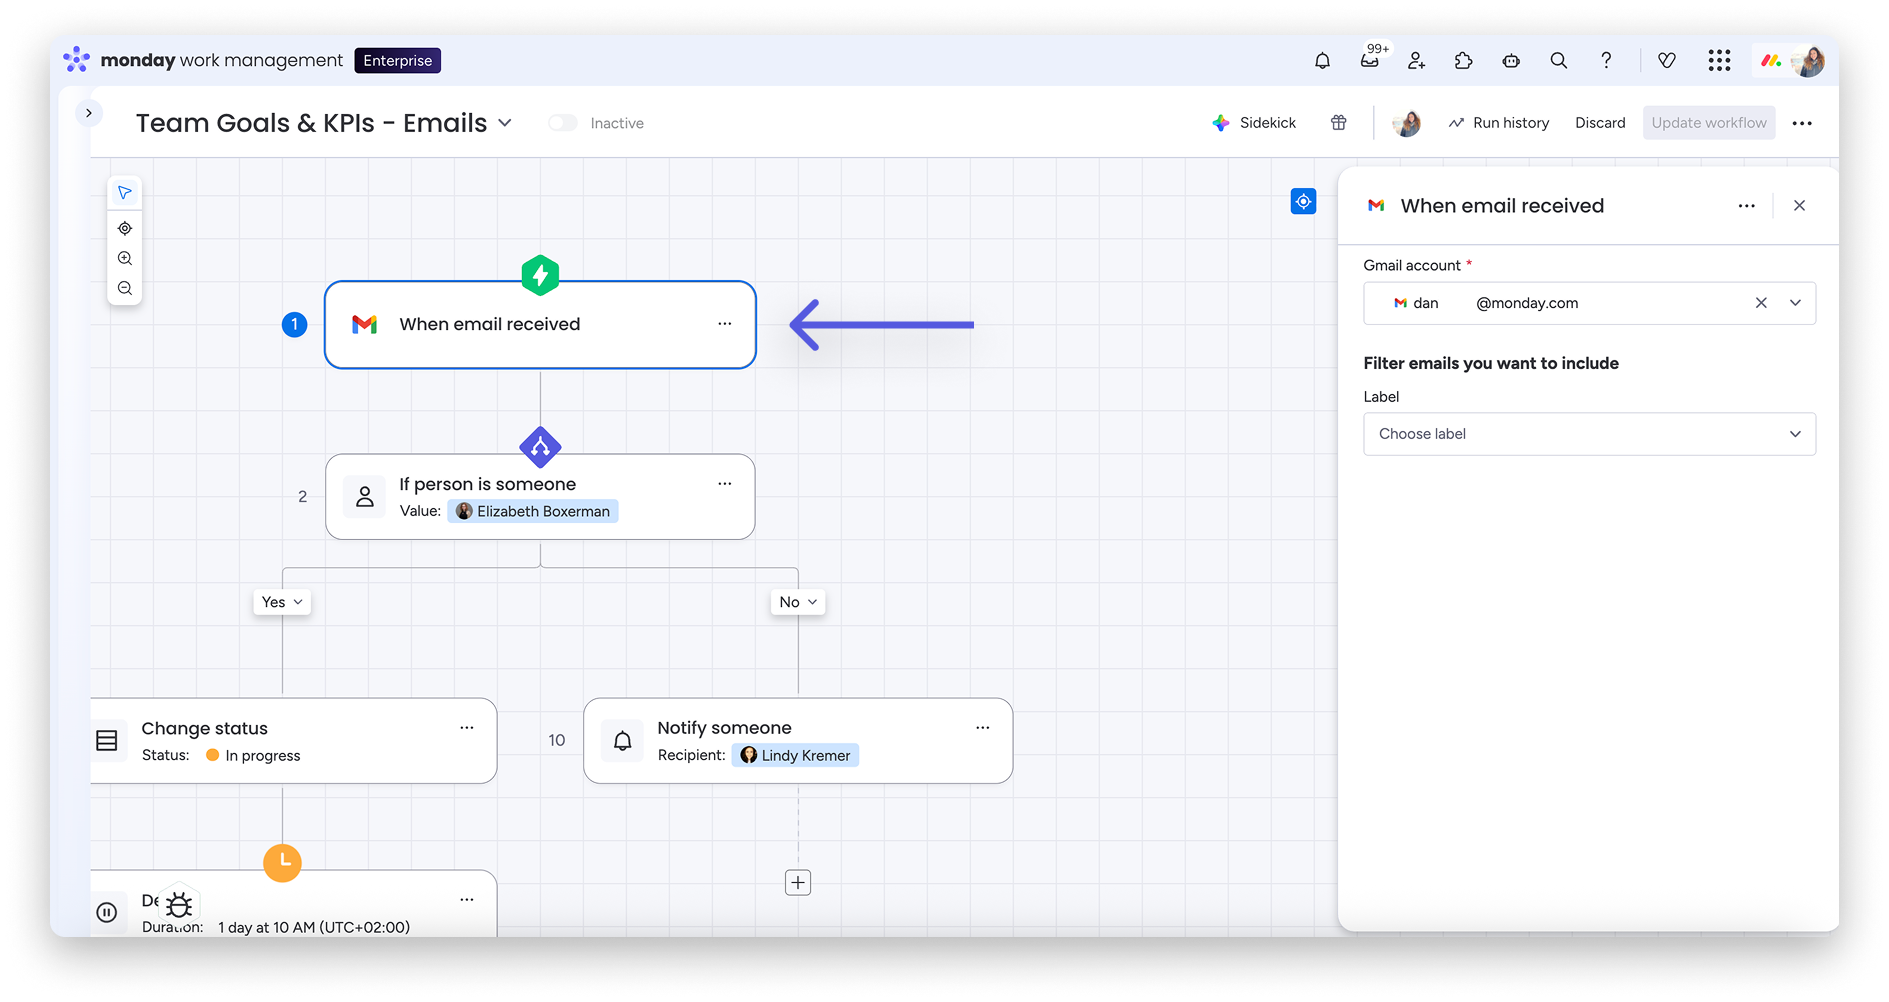Viewport: 1889px width, 1002px height.
Task: Click the heart icon in top bar
Action: pyautogui.click(x=1667, y=61)
